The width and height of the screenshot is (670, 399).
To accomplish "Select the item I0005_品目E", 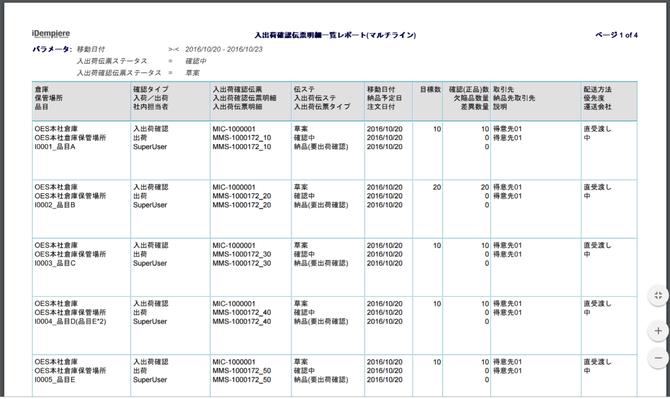I will [x=55, y=379].
